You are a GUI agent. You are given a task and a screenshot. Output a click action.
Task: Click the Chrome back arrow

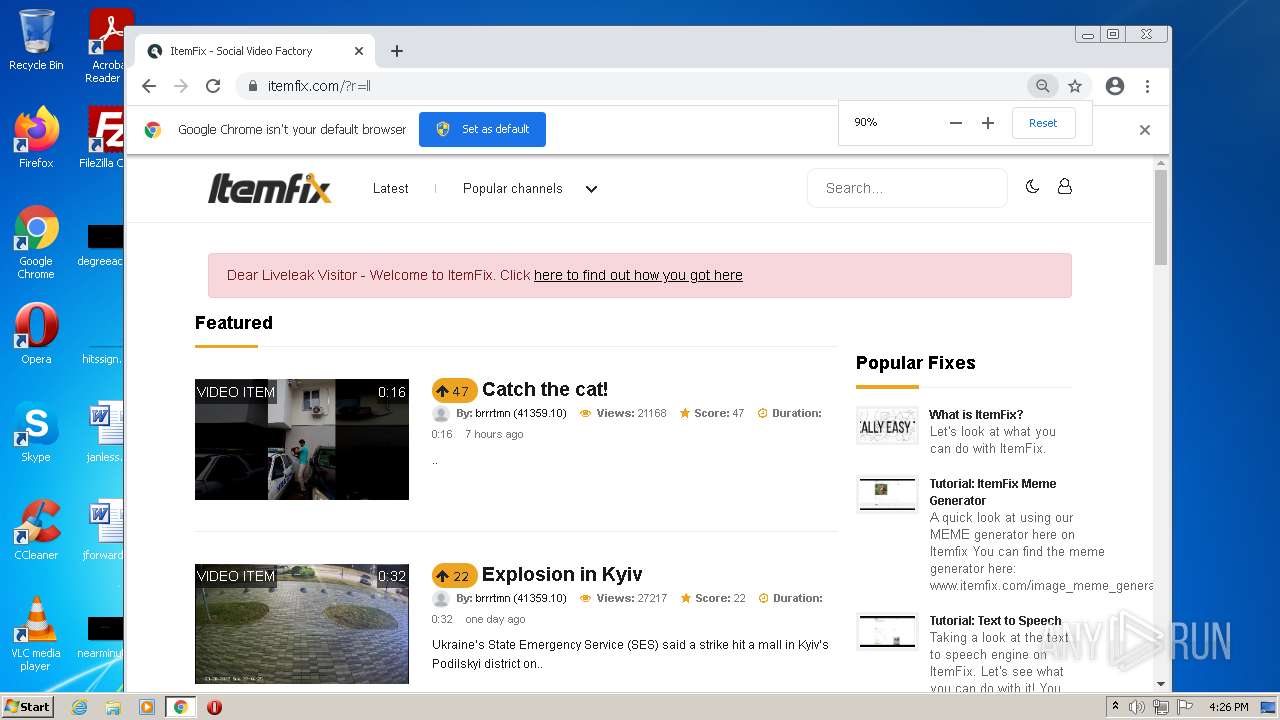point(149,86)
